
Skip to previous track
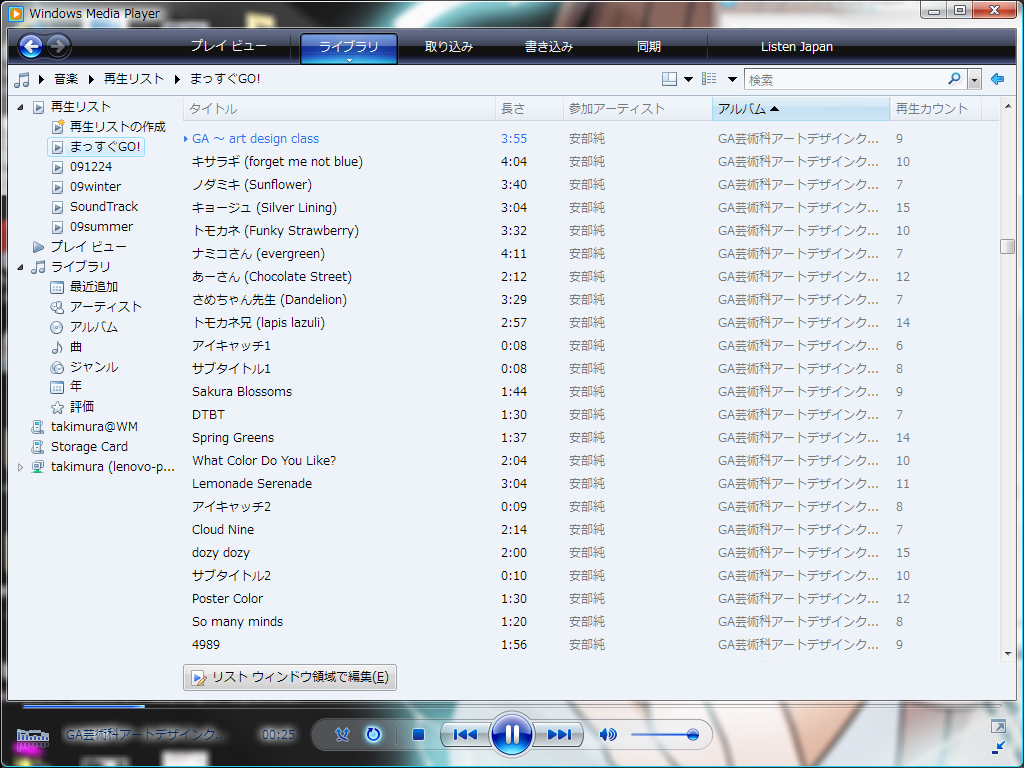click(x=465, y=735)
